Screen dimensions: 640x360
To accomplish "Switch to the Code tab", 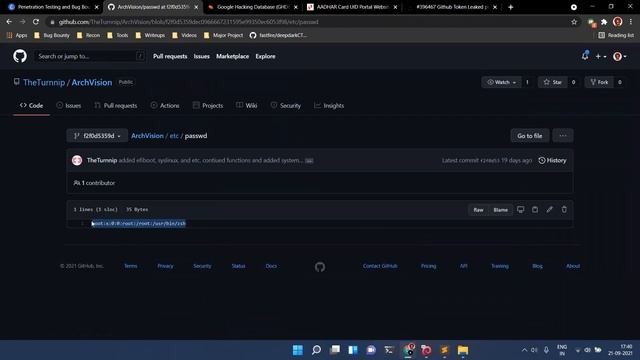I will pyautogui.click(x=31, y=105).
